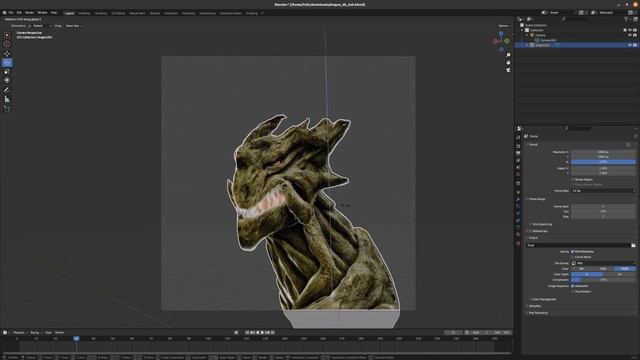The image size is (640, 360).
Task: Open the Window menu
Action: coord(42,13)
